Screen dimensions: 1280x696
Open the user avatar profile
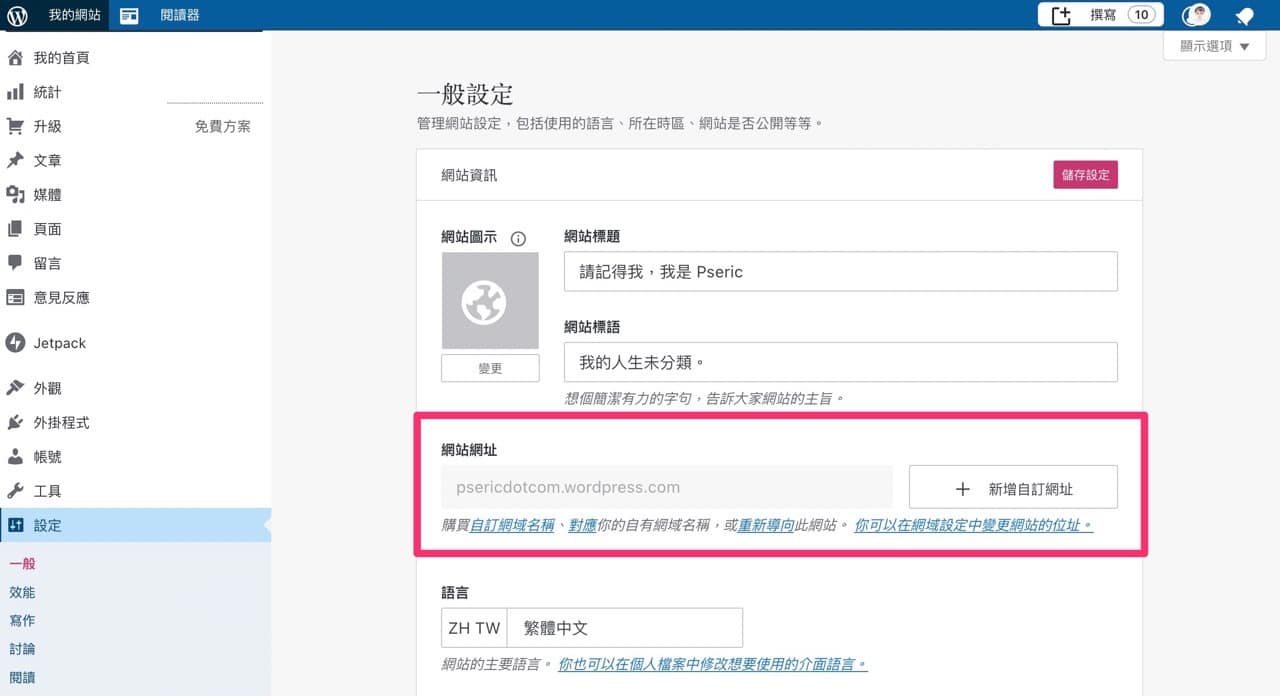(x=1196, y=15)
